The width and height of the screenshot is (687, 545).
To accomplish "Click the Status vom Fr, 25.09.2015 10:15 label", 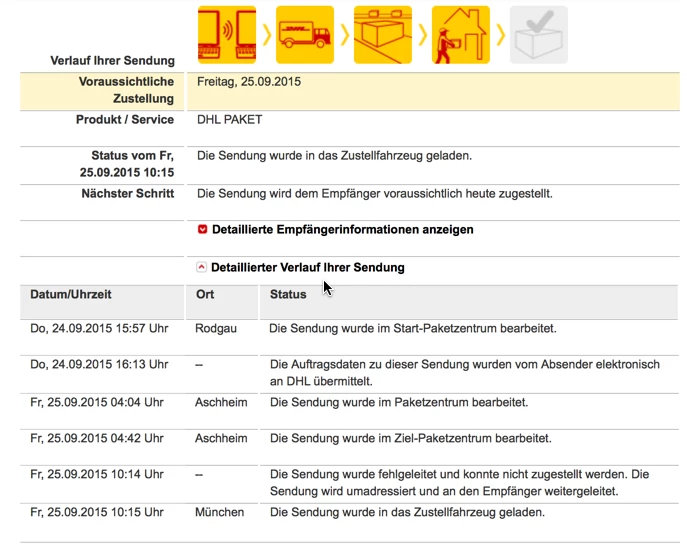I will click(x=127, y=164).
